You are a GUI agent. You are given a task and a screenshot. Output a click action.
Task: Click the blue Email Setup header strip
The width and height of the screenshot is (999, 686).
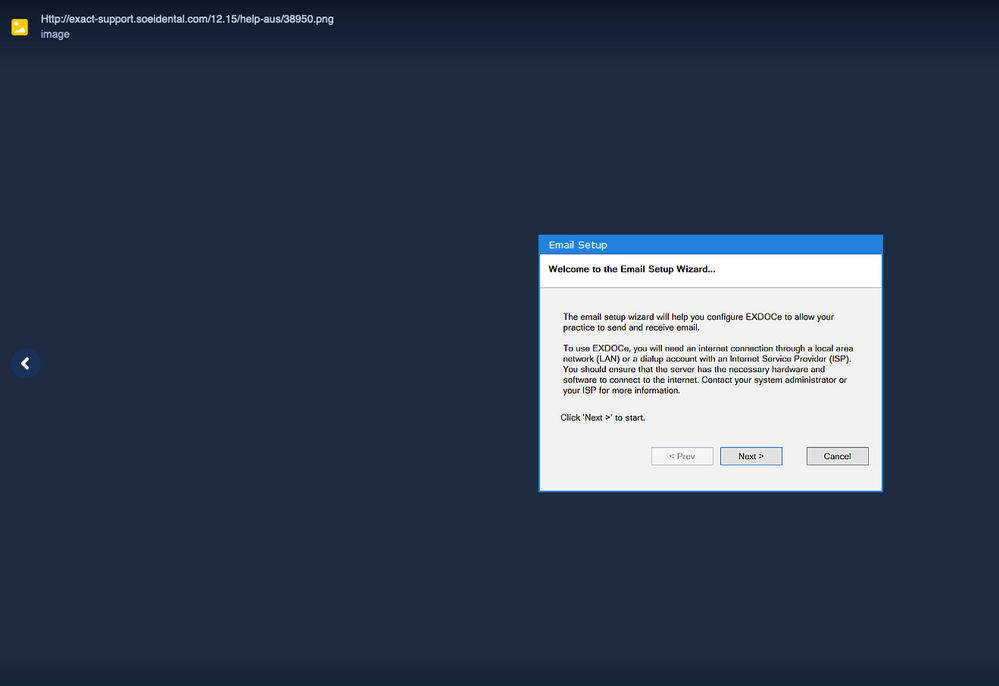(x=710, y=244)
